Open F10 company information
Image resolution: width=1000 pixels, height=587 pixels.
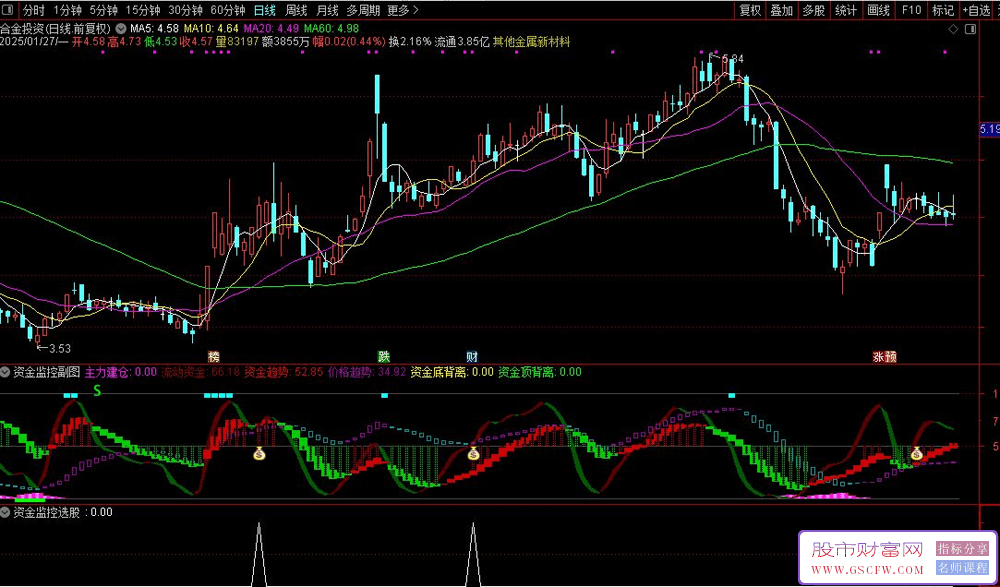coord(911,10)
